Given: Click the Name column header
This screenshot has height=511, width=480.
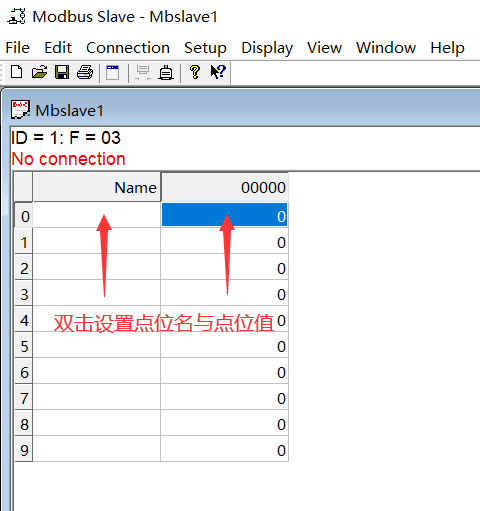Looking at the screenshot, I should (x=97, y=187).
